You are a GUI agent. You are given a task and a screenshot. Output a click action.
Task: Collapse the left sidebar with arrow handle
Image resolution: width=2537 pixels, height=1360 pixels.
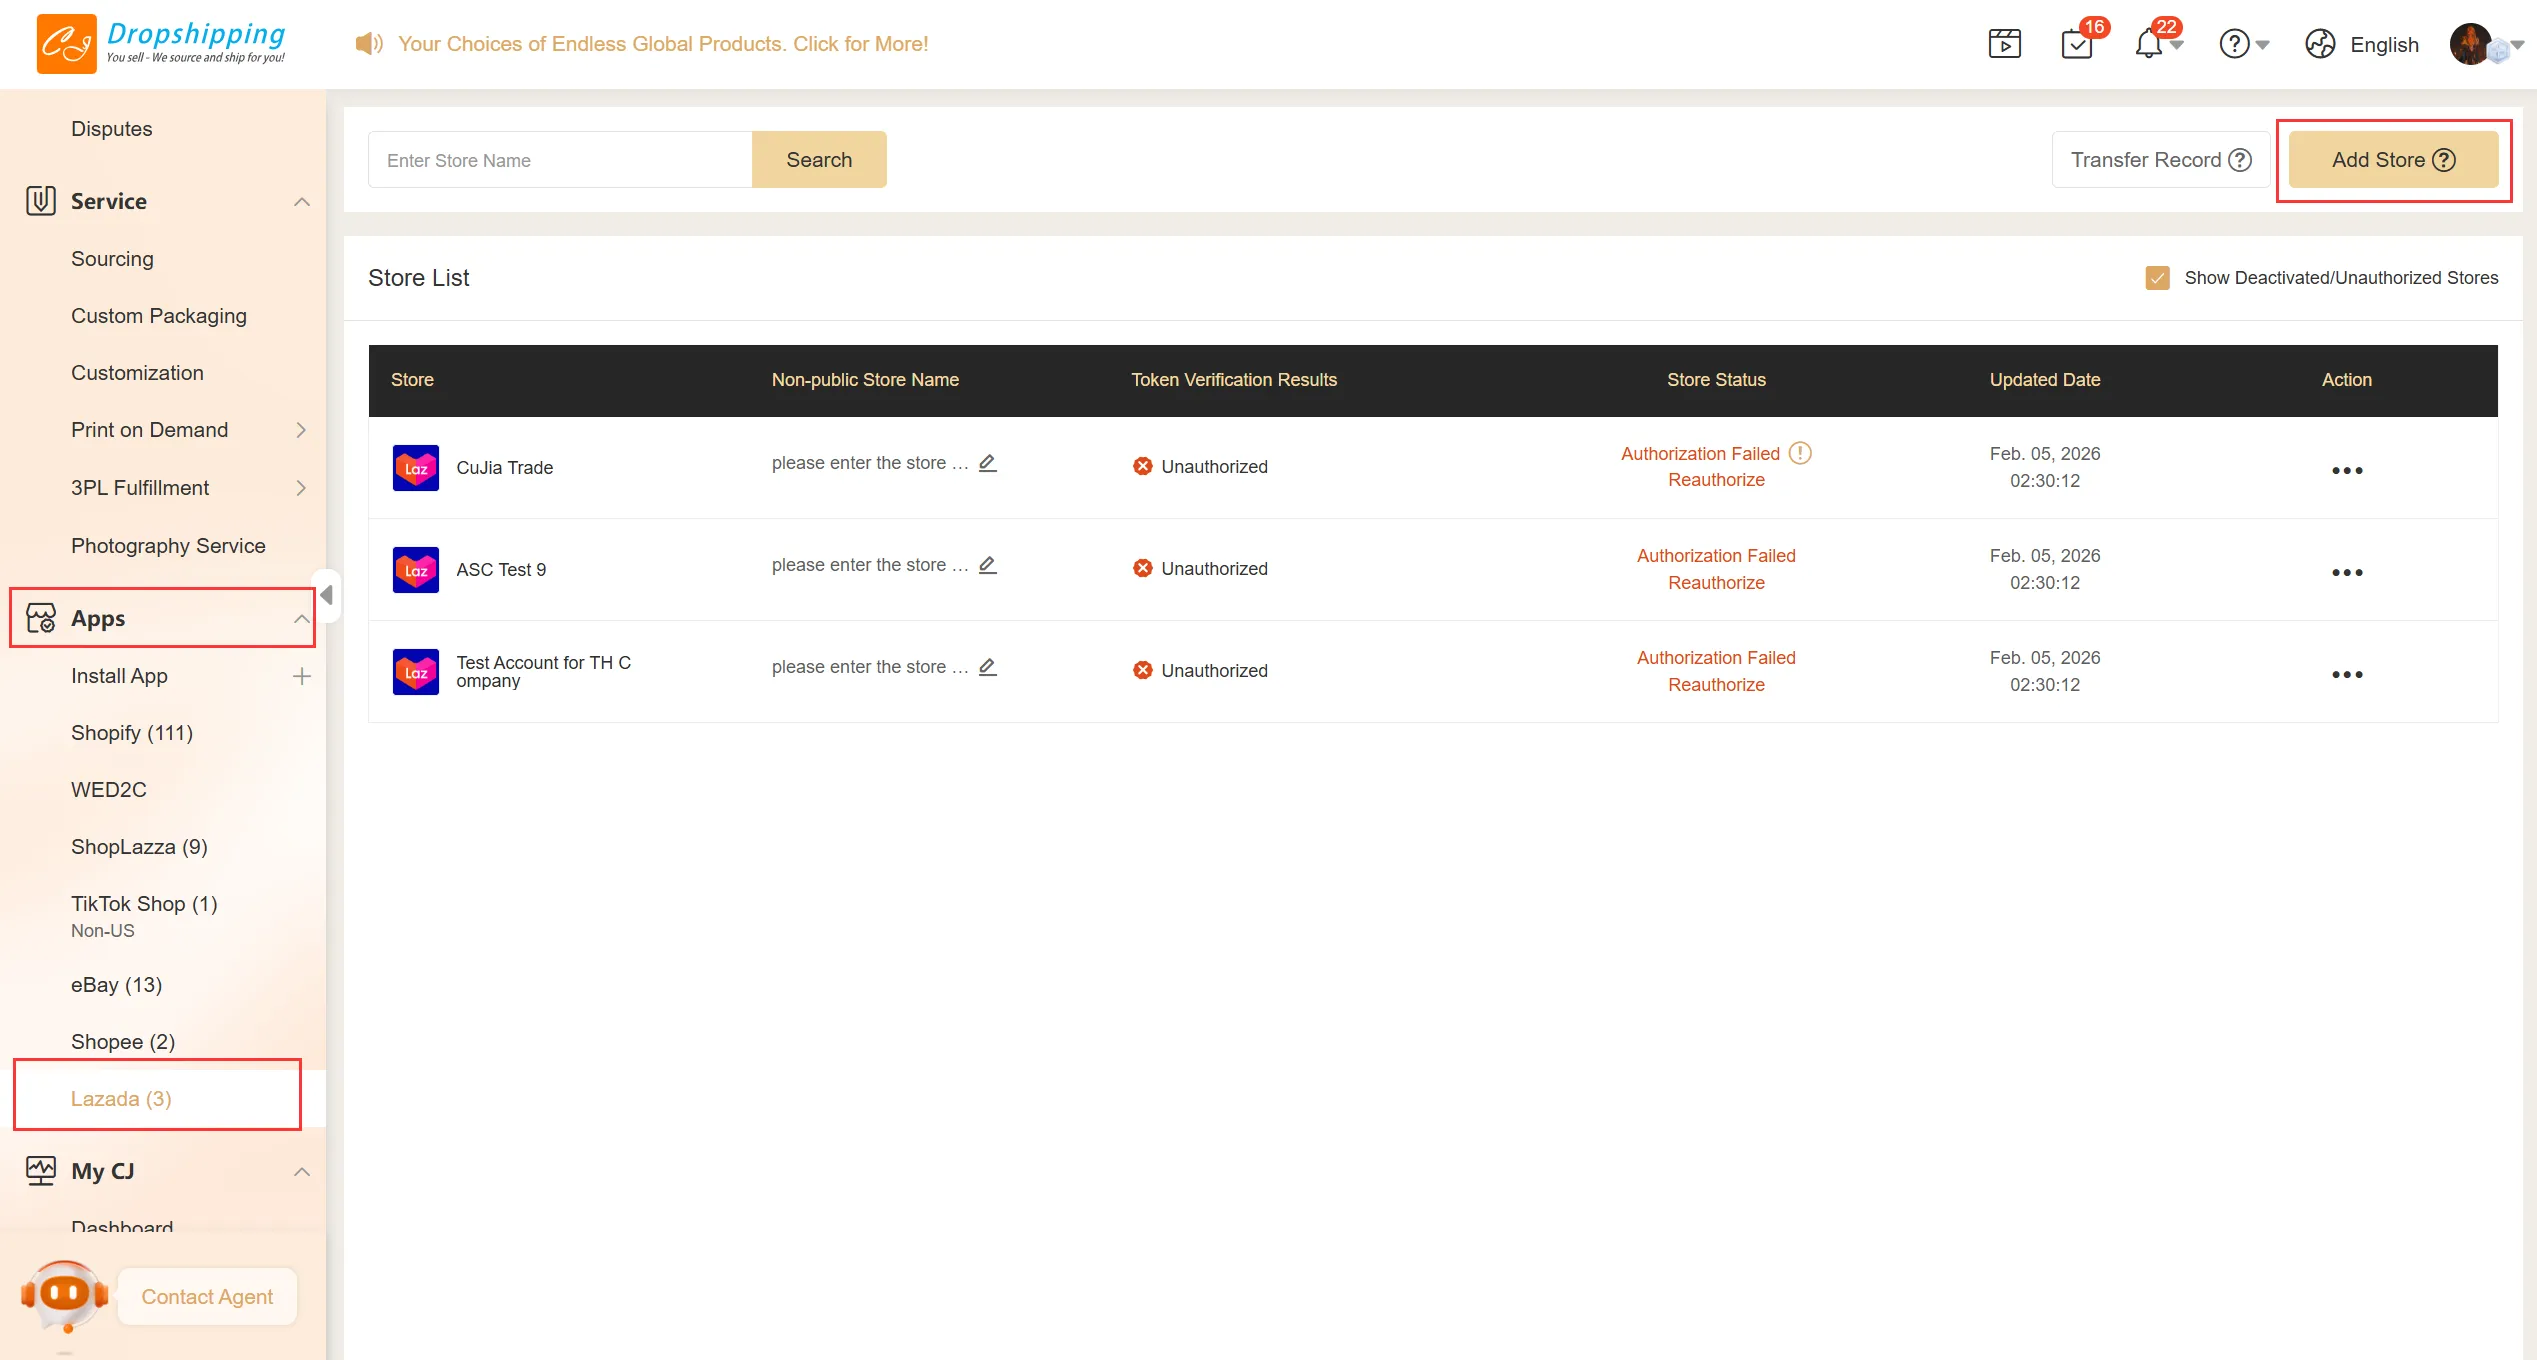[326, 595]
